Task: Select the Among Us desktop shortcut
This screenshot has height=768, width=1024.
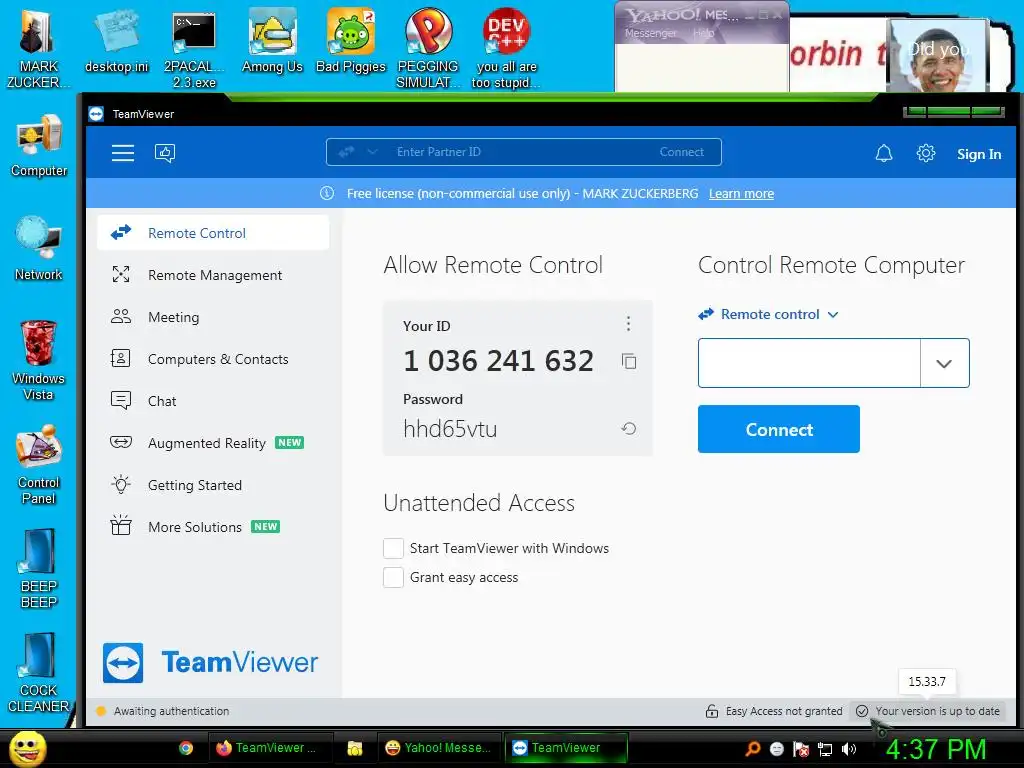Action: (272, 42)
